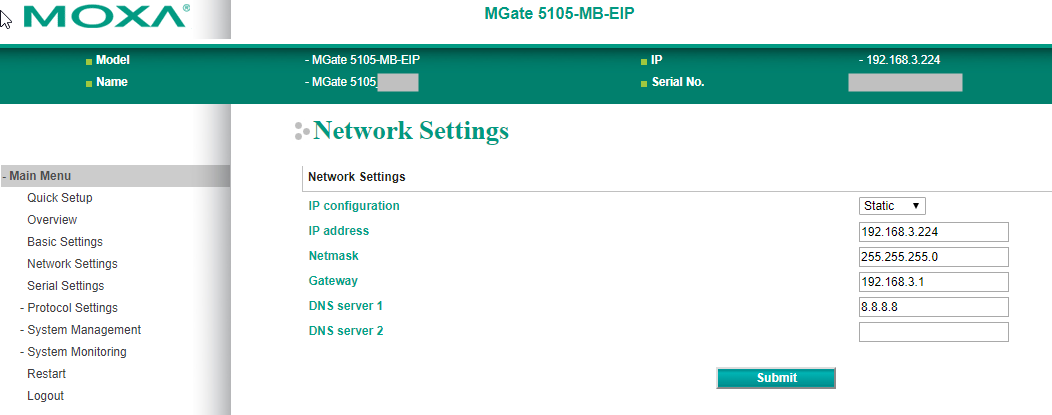
Task: Select the Netmask input field
Action: click(933, 257)
